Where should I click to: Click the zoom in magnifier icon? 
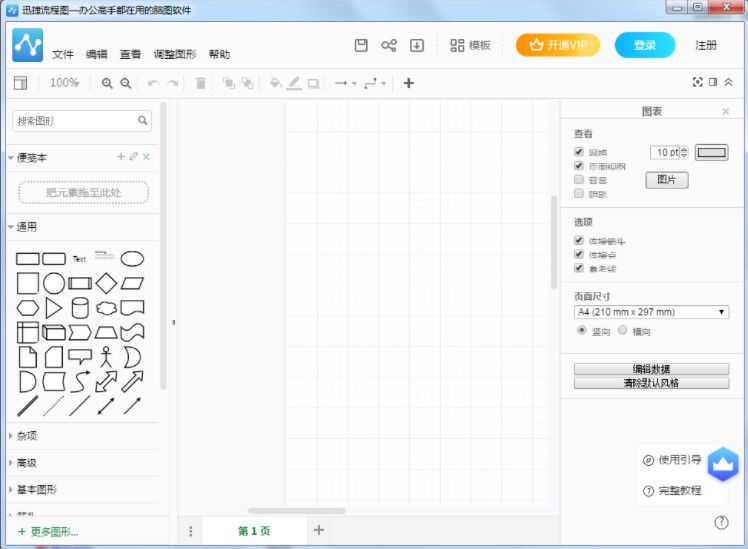click(107, 83)
